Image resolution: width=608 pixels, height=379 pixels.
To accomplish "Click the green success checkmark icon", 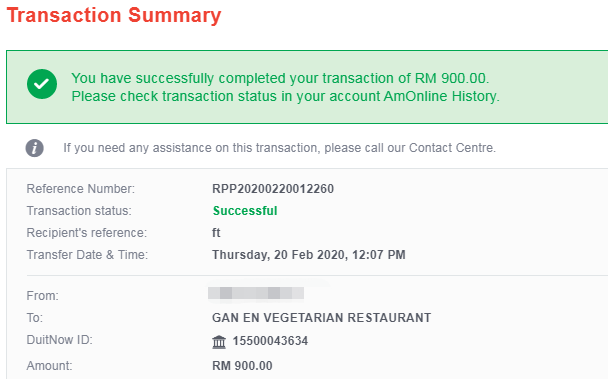I will coord(42,84).
